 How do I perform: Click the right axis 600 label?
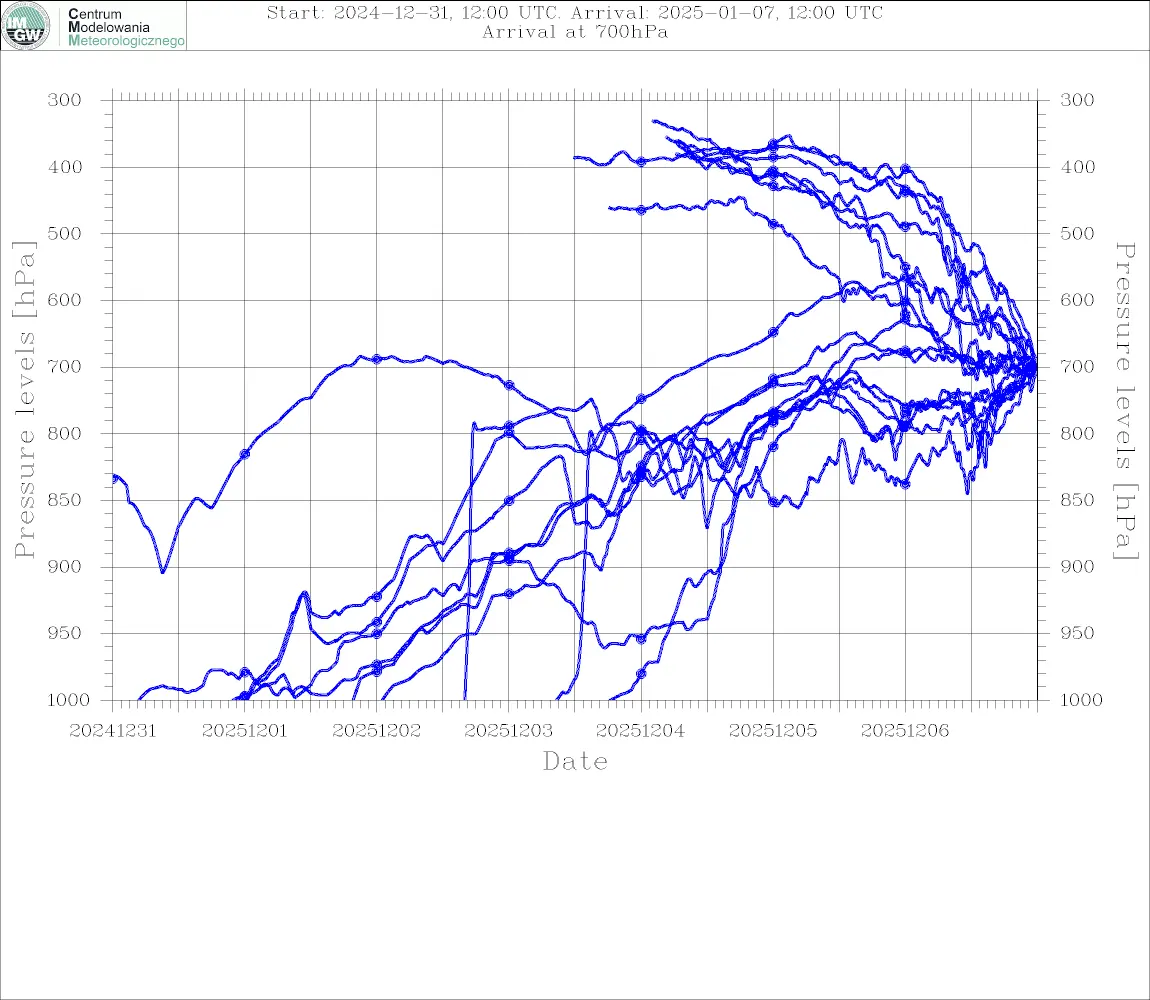pos(1077,300)
